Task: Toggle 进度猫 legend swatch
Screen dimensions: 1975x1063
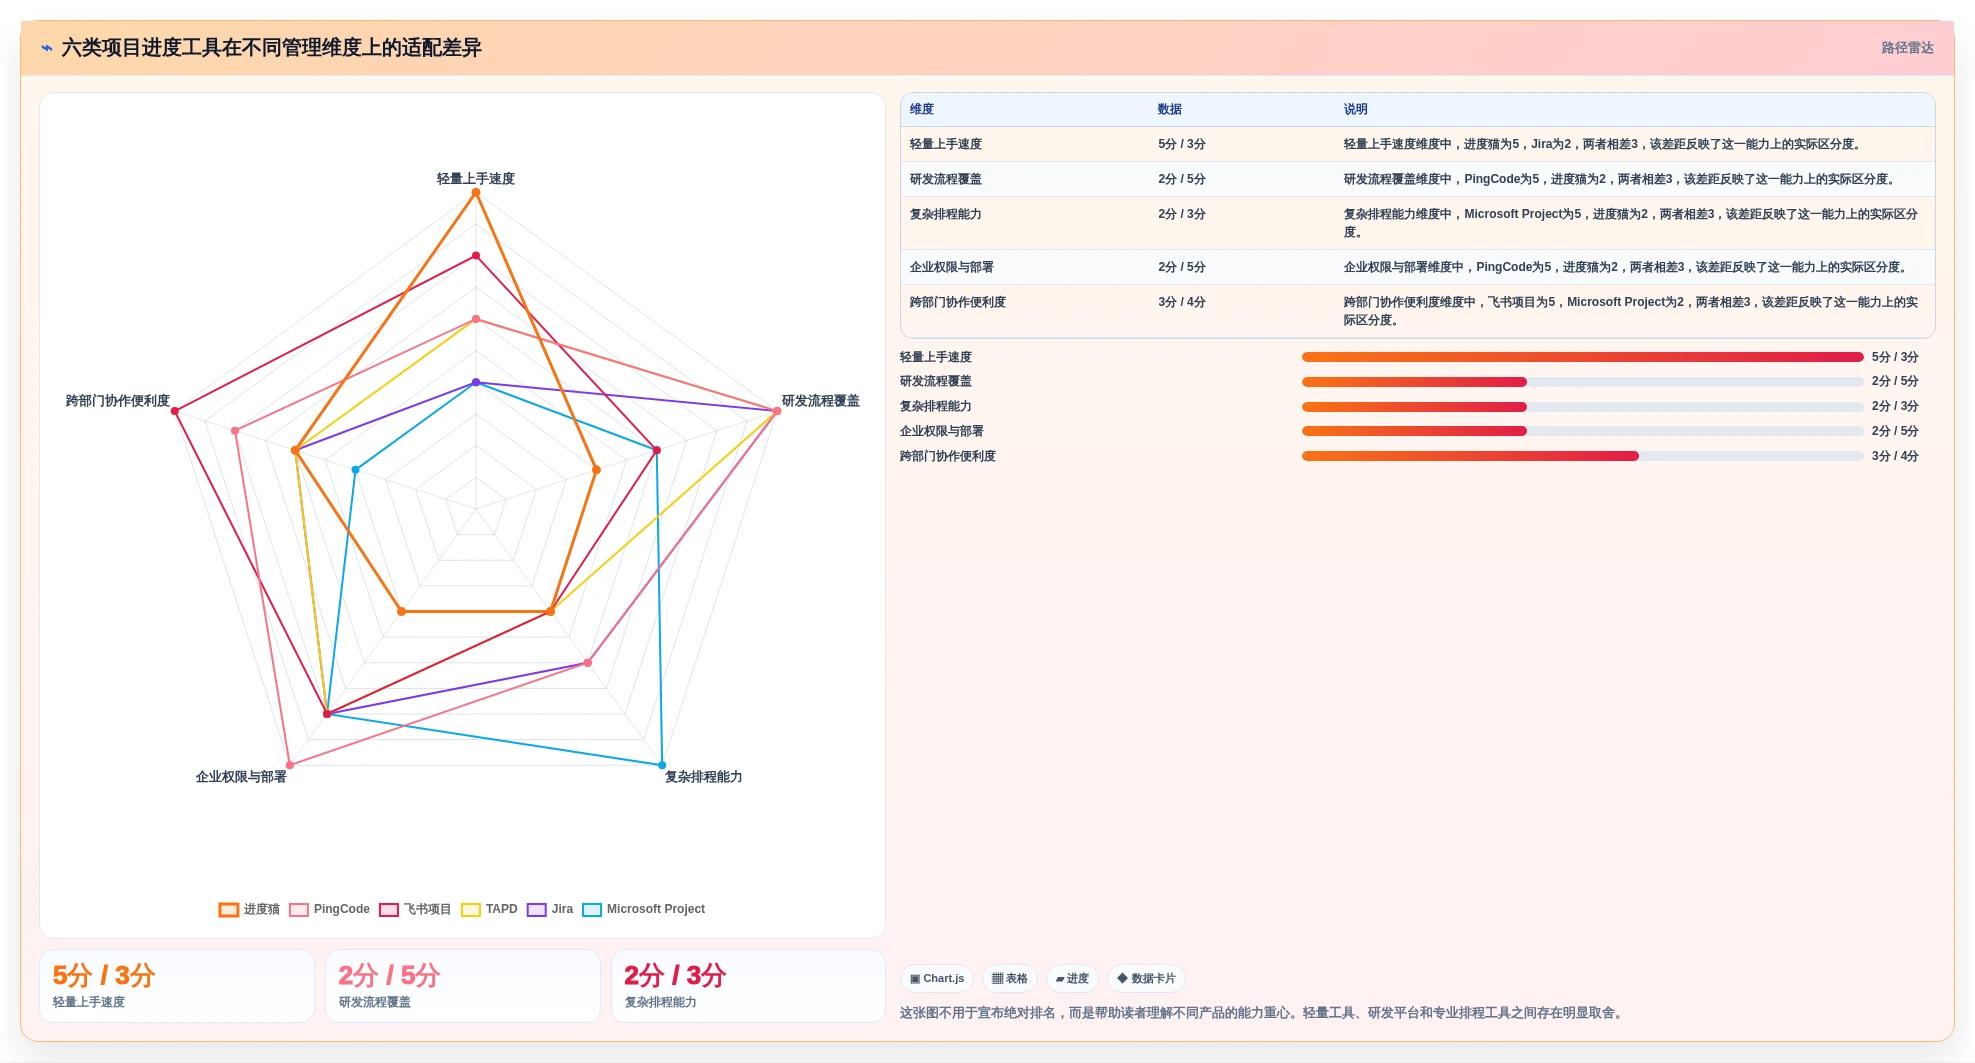Action: 229,909
